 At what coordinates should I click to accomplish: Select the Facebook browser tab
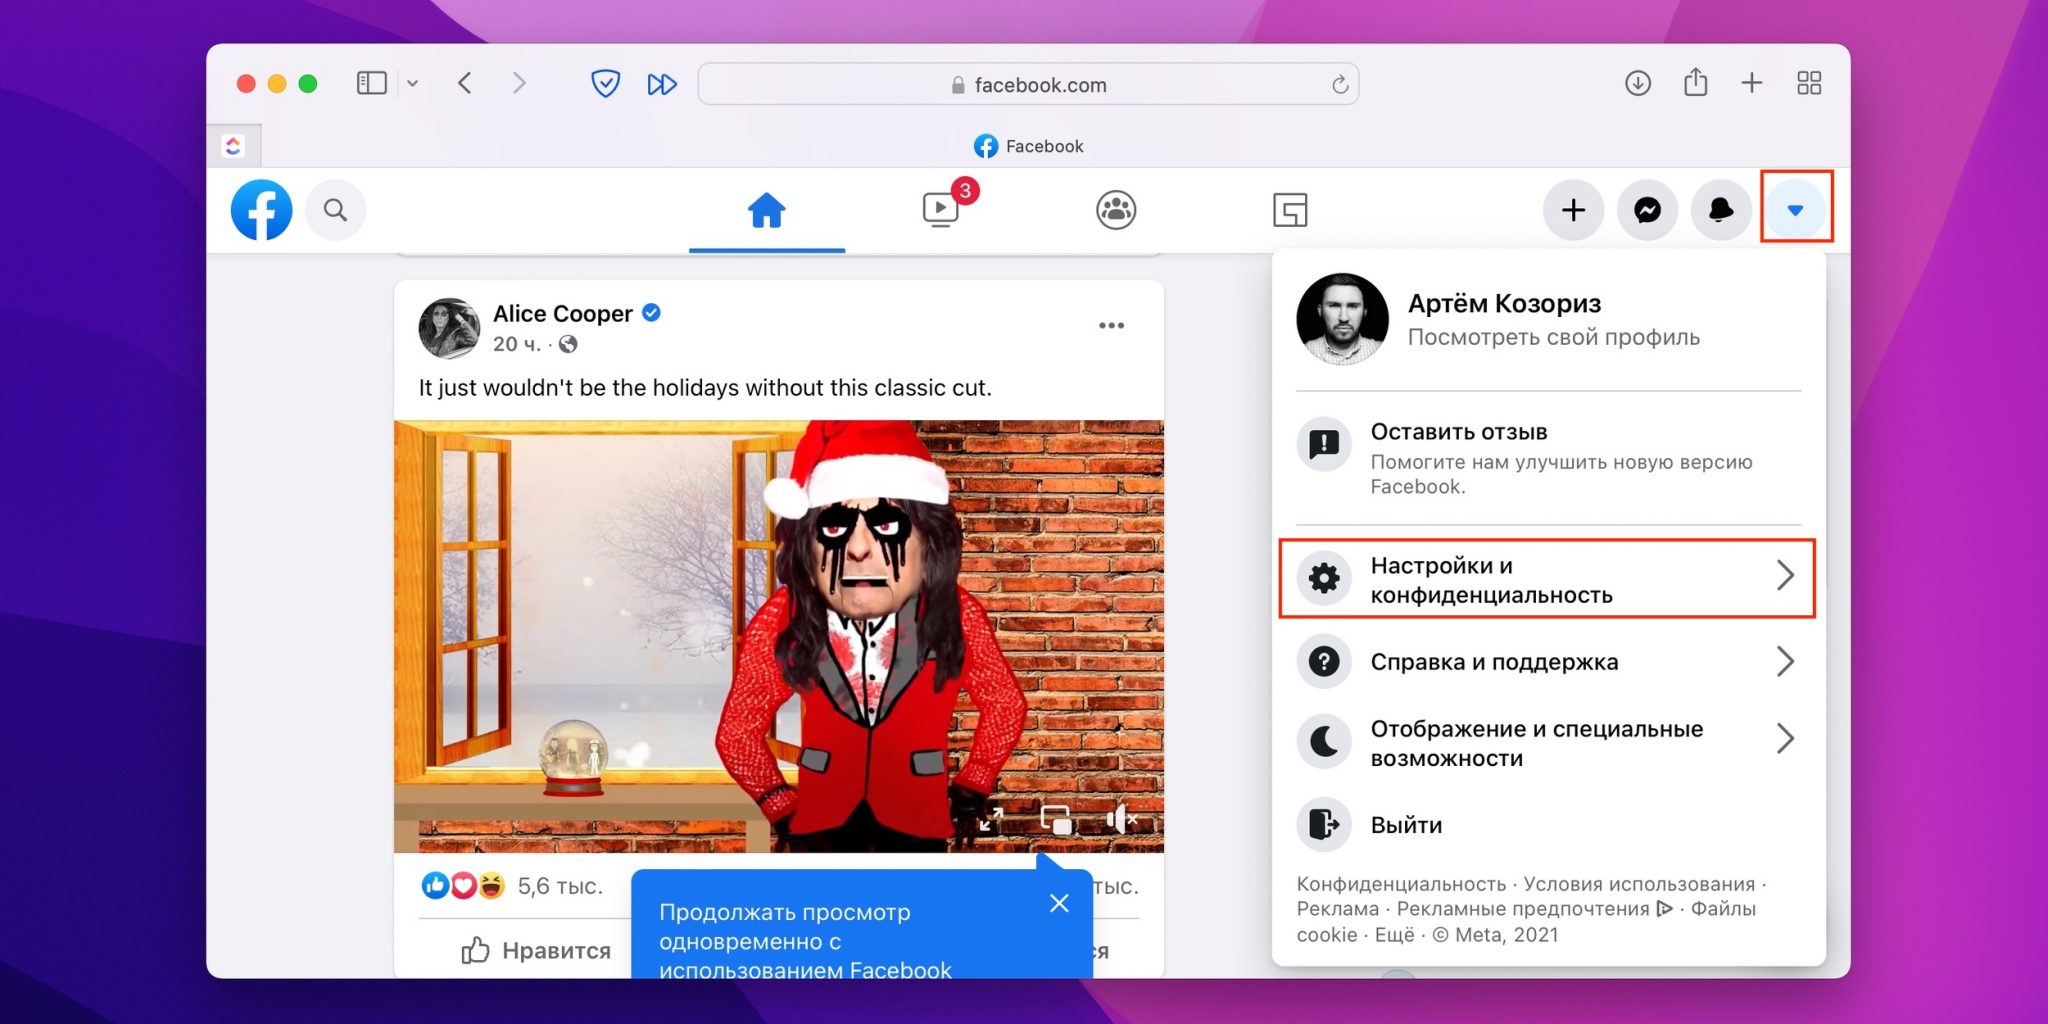1029,146
